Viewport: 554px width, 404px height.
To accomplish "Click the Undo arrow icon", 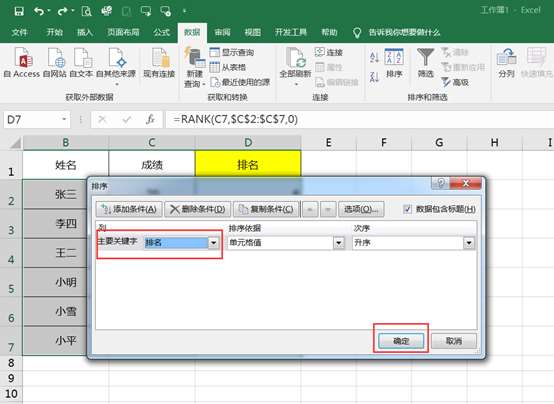I will pyautogui.click(x=39, y=11).
